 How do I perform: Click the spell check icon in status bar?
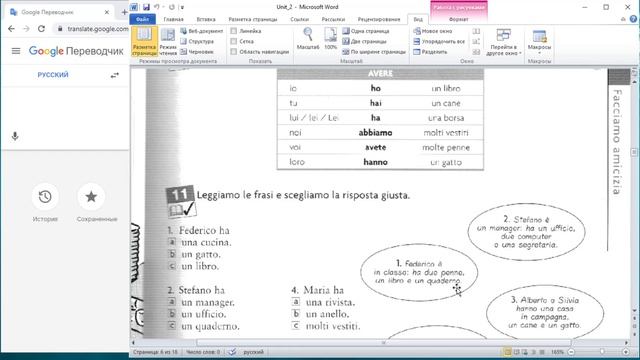[x=232, y=352]
